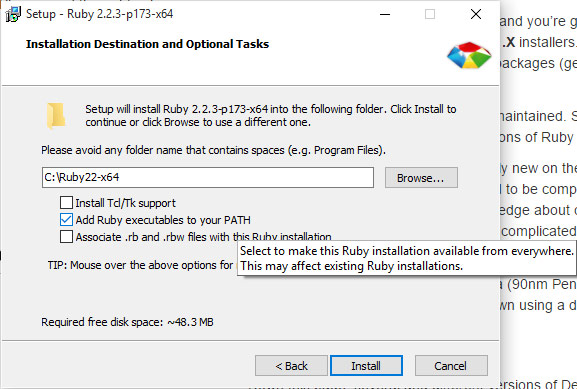Click the RubyInstaller gem logo

tap(469, 55)
